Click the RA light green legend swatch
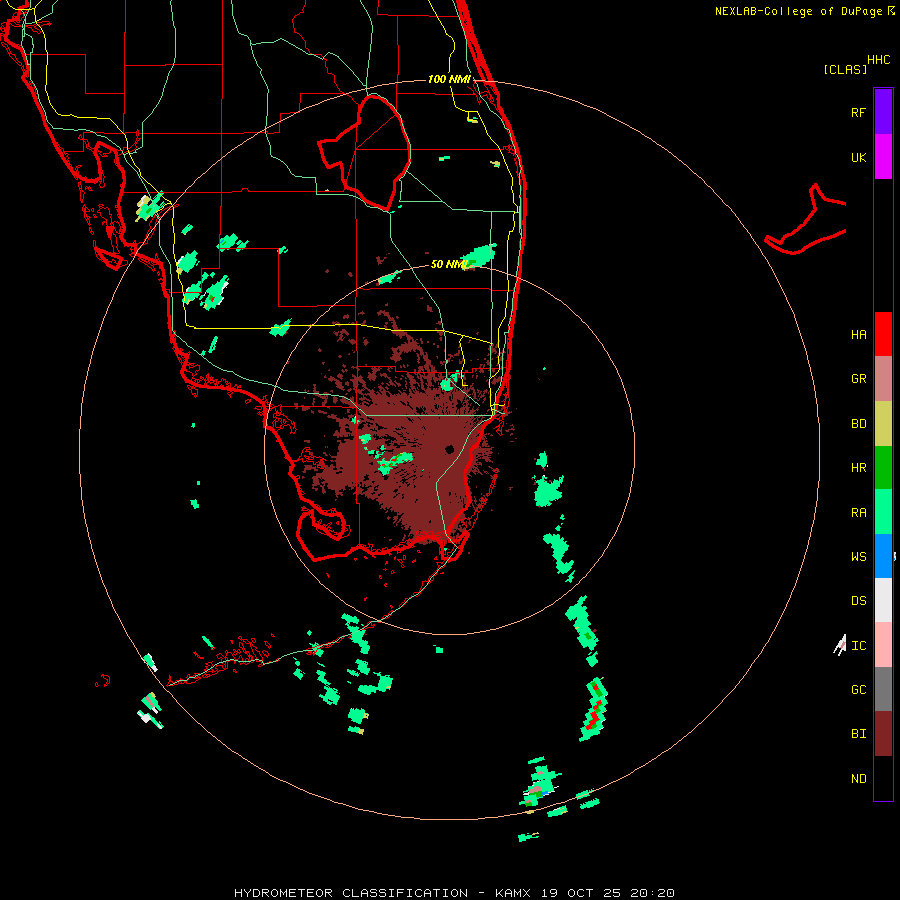This screenshot has height=900, width=900. [883, 511]
